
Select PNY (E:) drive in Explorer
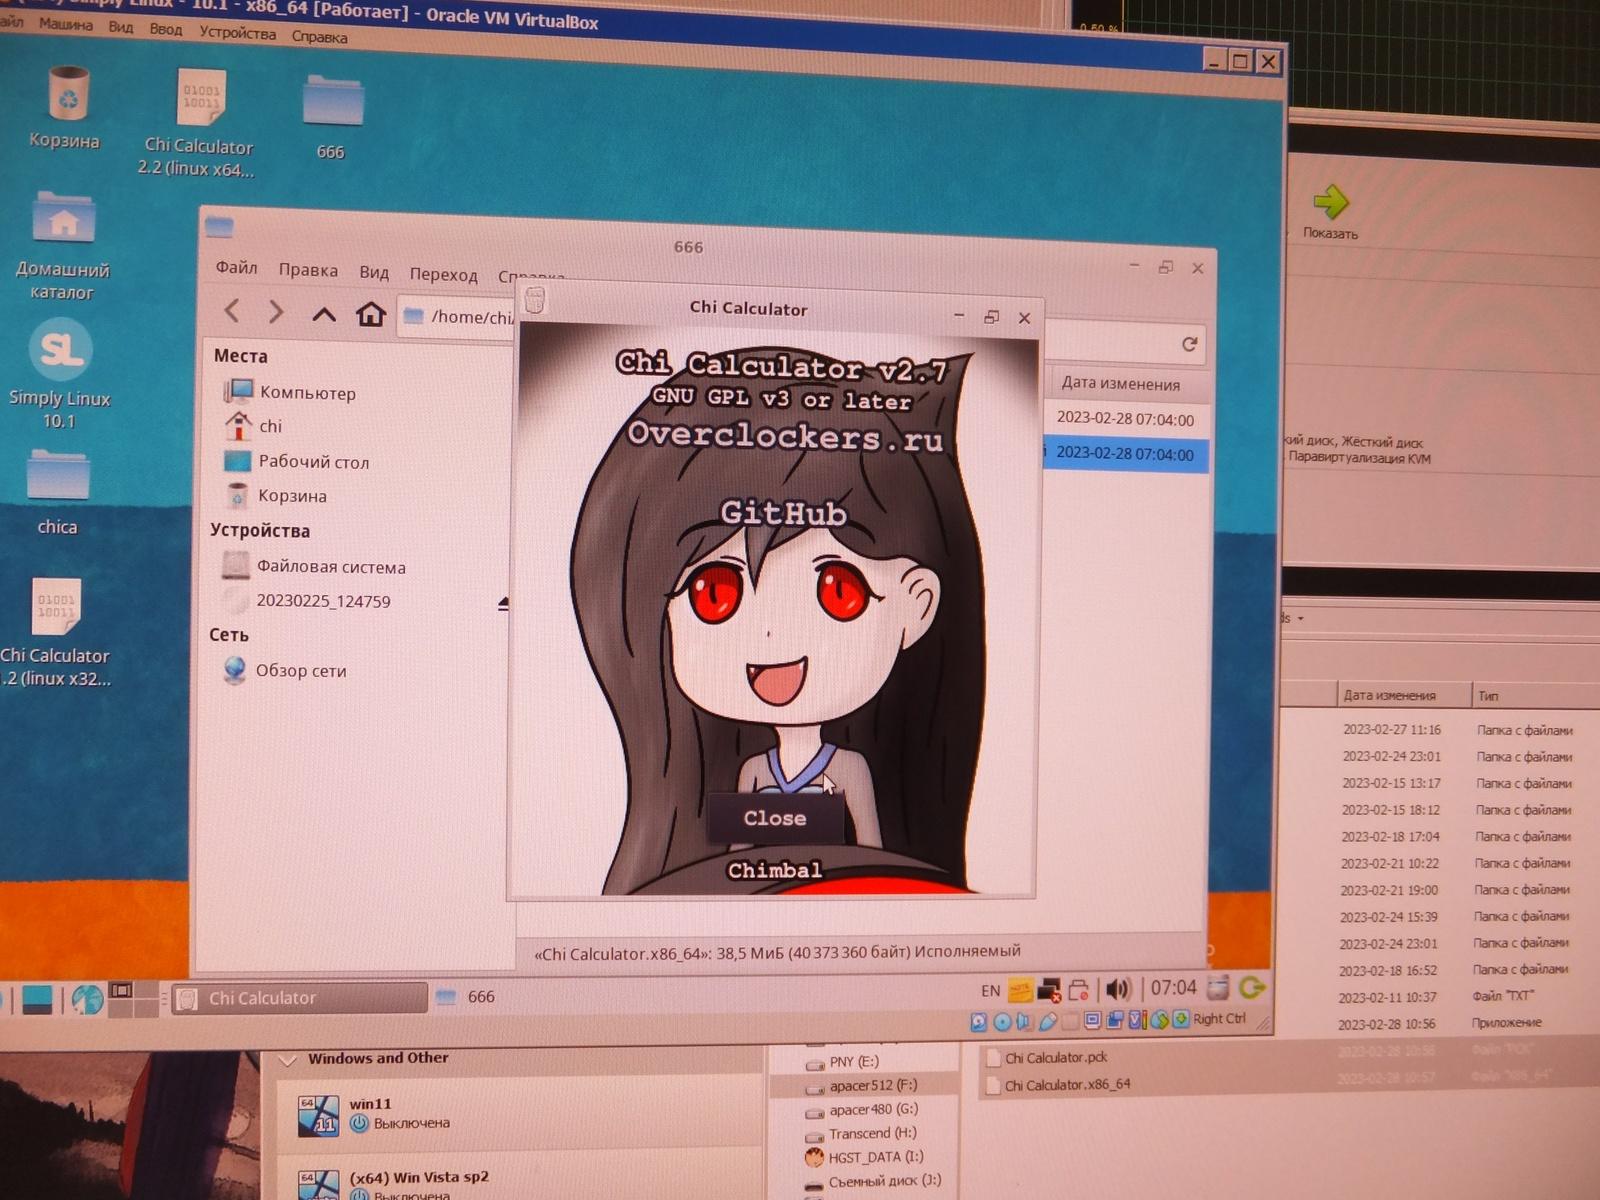(x=842, y=1061)
